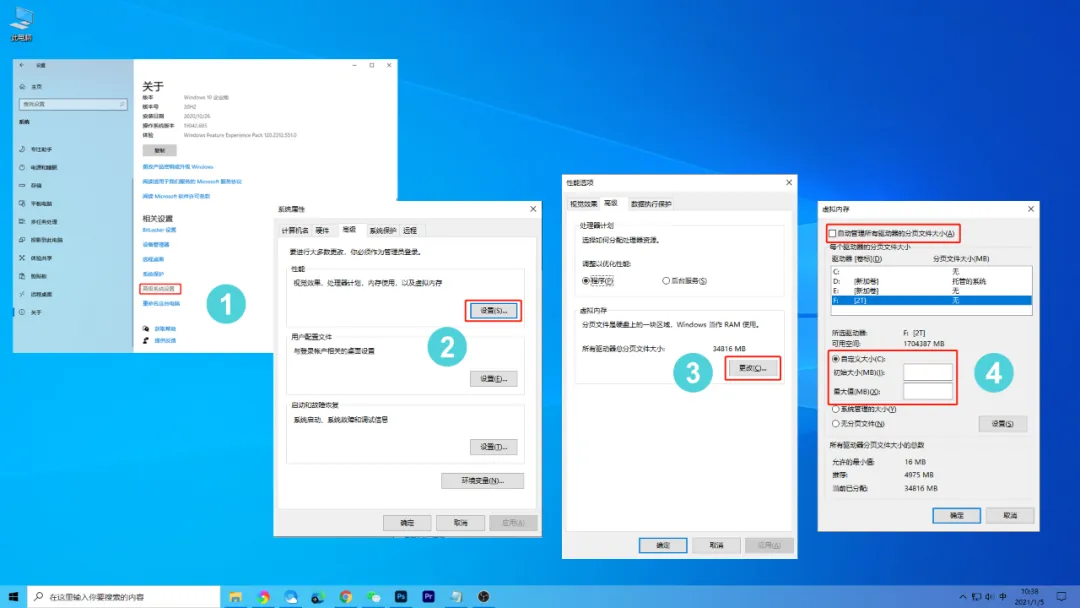Open the Windows product key upgrade link
Viewport: 1080px width, 608px height.
click(178, 167)
